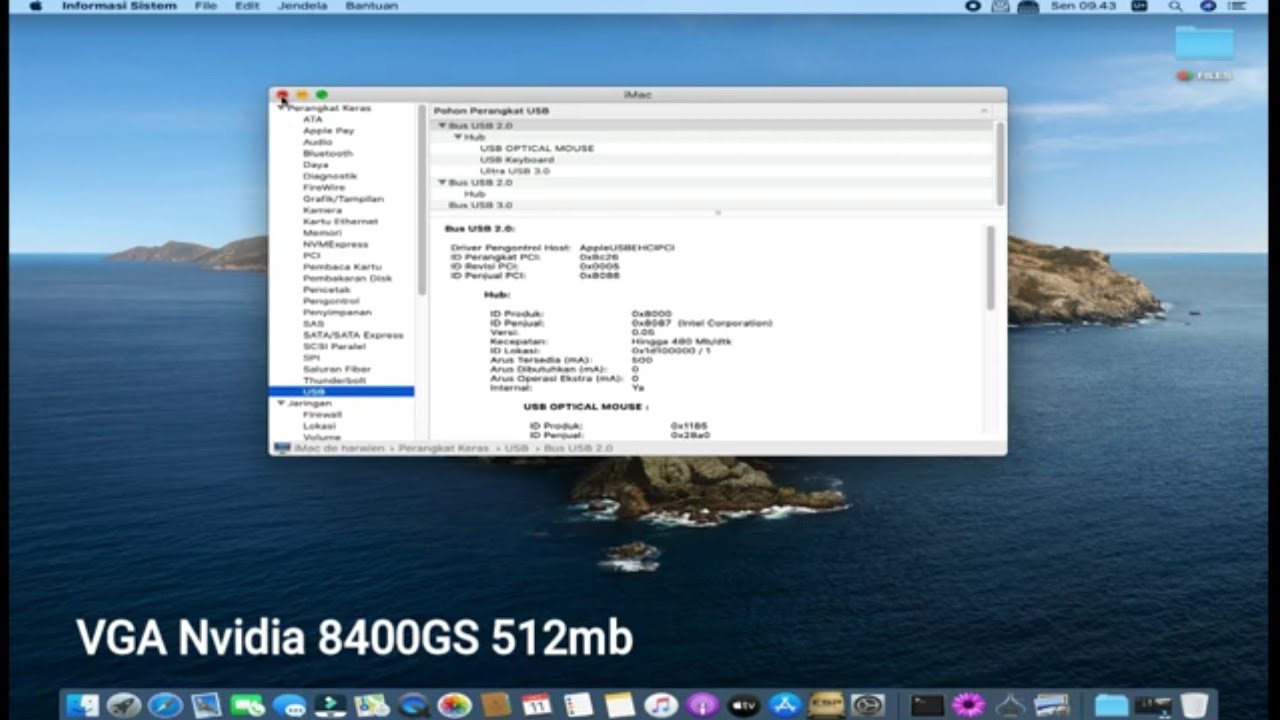Click detail pane vertical scrollbar
This screenshot has height=720, width=1280.
point(991,267)
